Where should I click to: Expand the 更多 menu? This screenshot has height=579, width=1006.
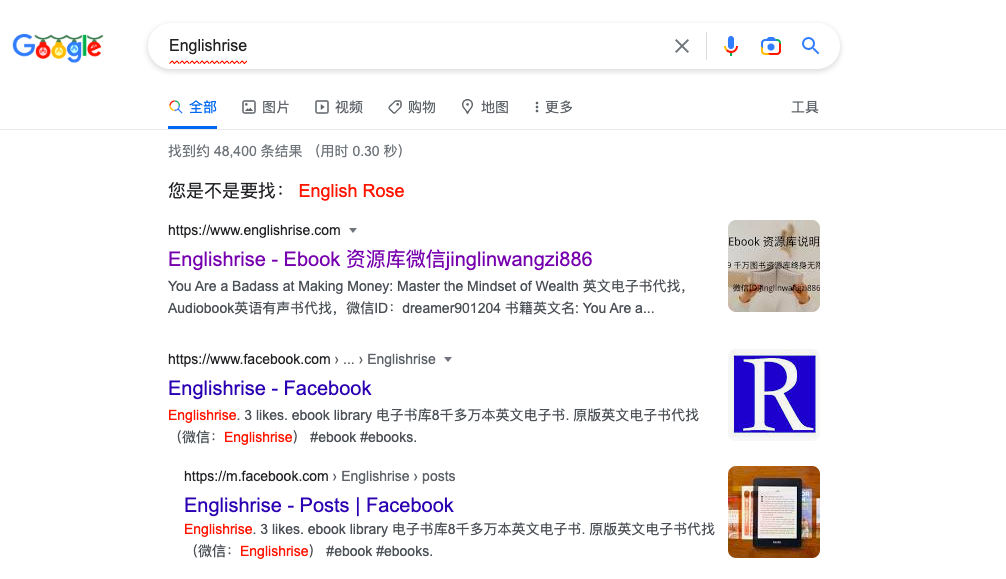click(x=553, y=107)
